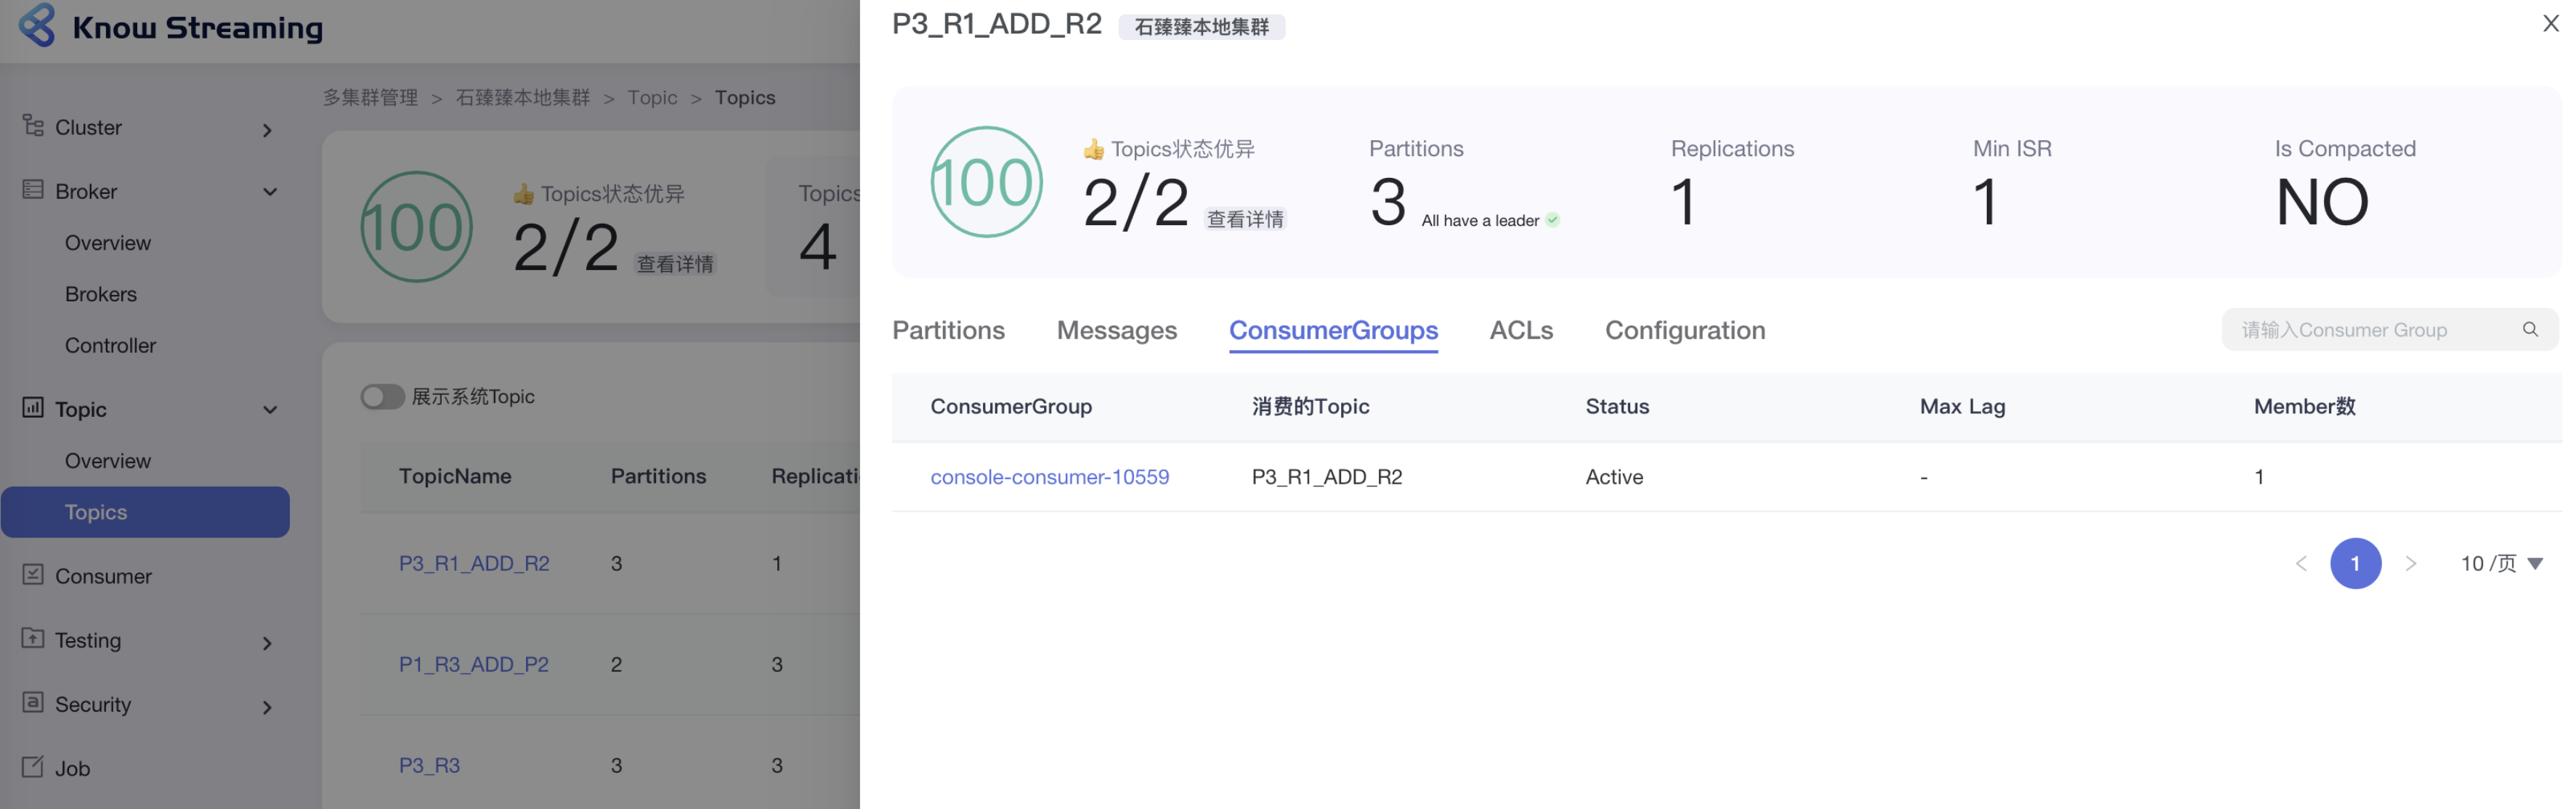Click the Cluster sidebar icon
2576x809 pixels.
33,126
